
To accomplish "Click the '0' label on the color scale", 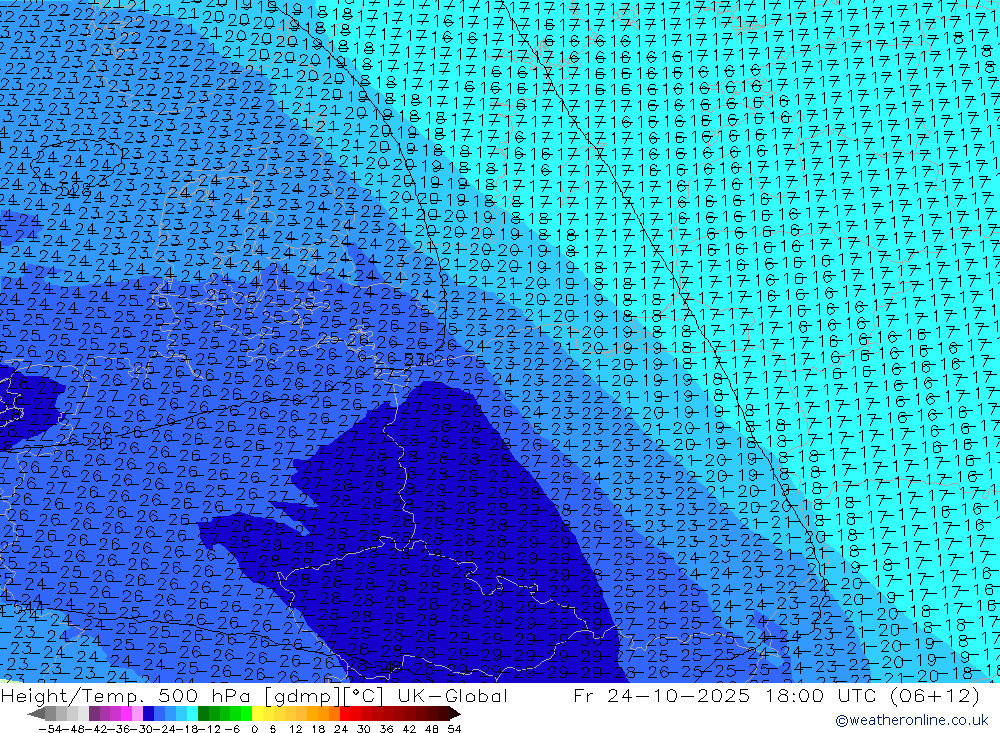I will [x=254, y=729].
